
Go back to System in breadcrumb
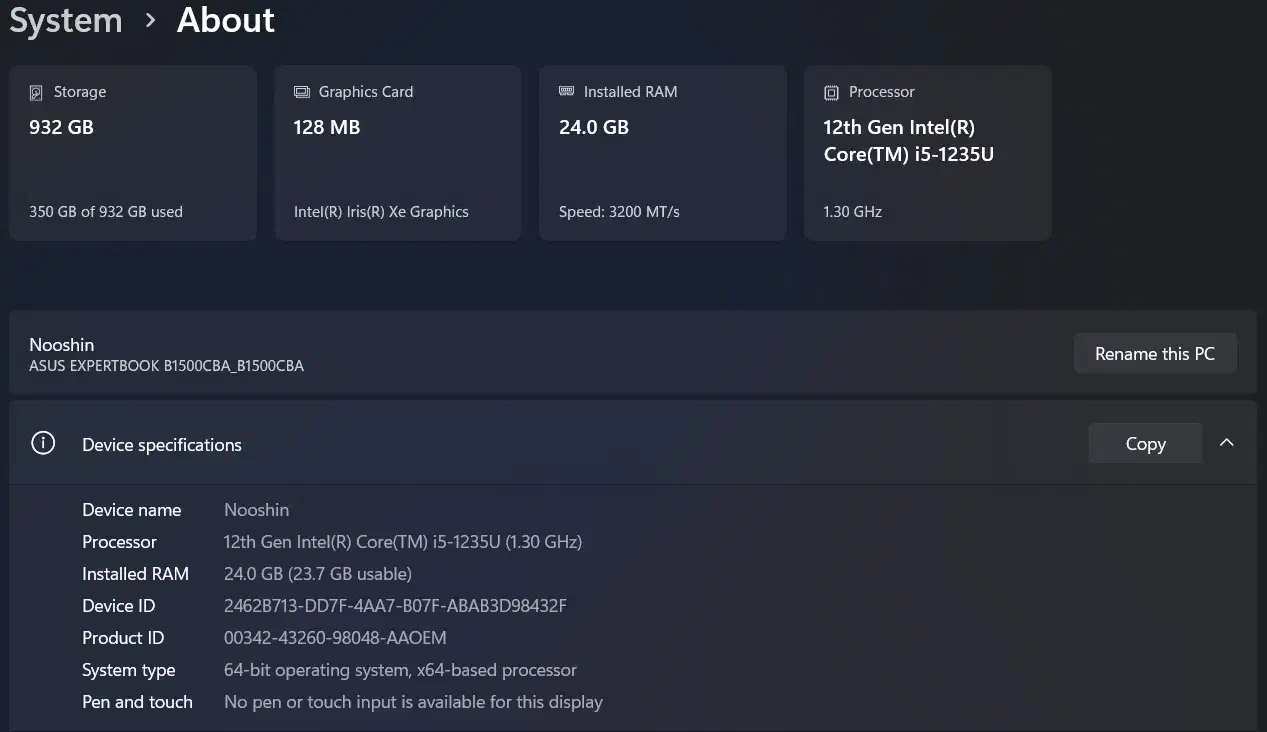tap(66, 20)
